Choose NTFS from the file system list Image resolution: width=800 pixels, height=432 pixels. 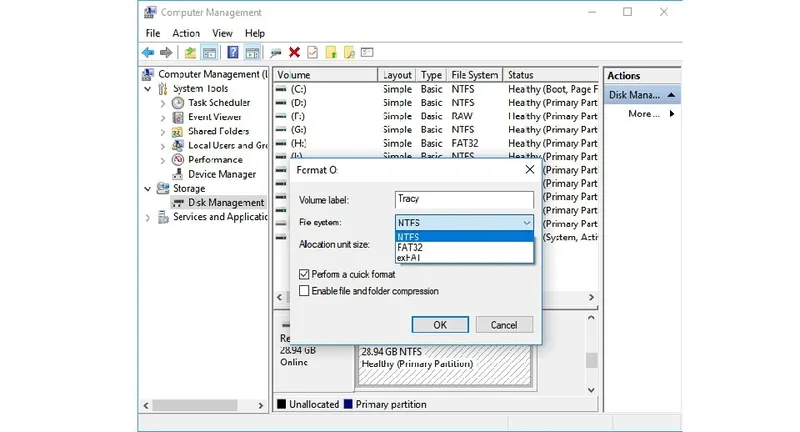tap(464, 237)
